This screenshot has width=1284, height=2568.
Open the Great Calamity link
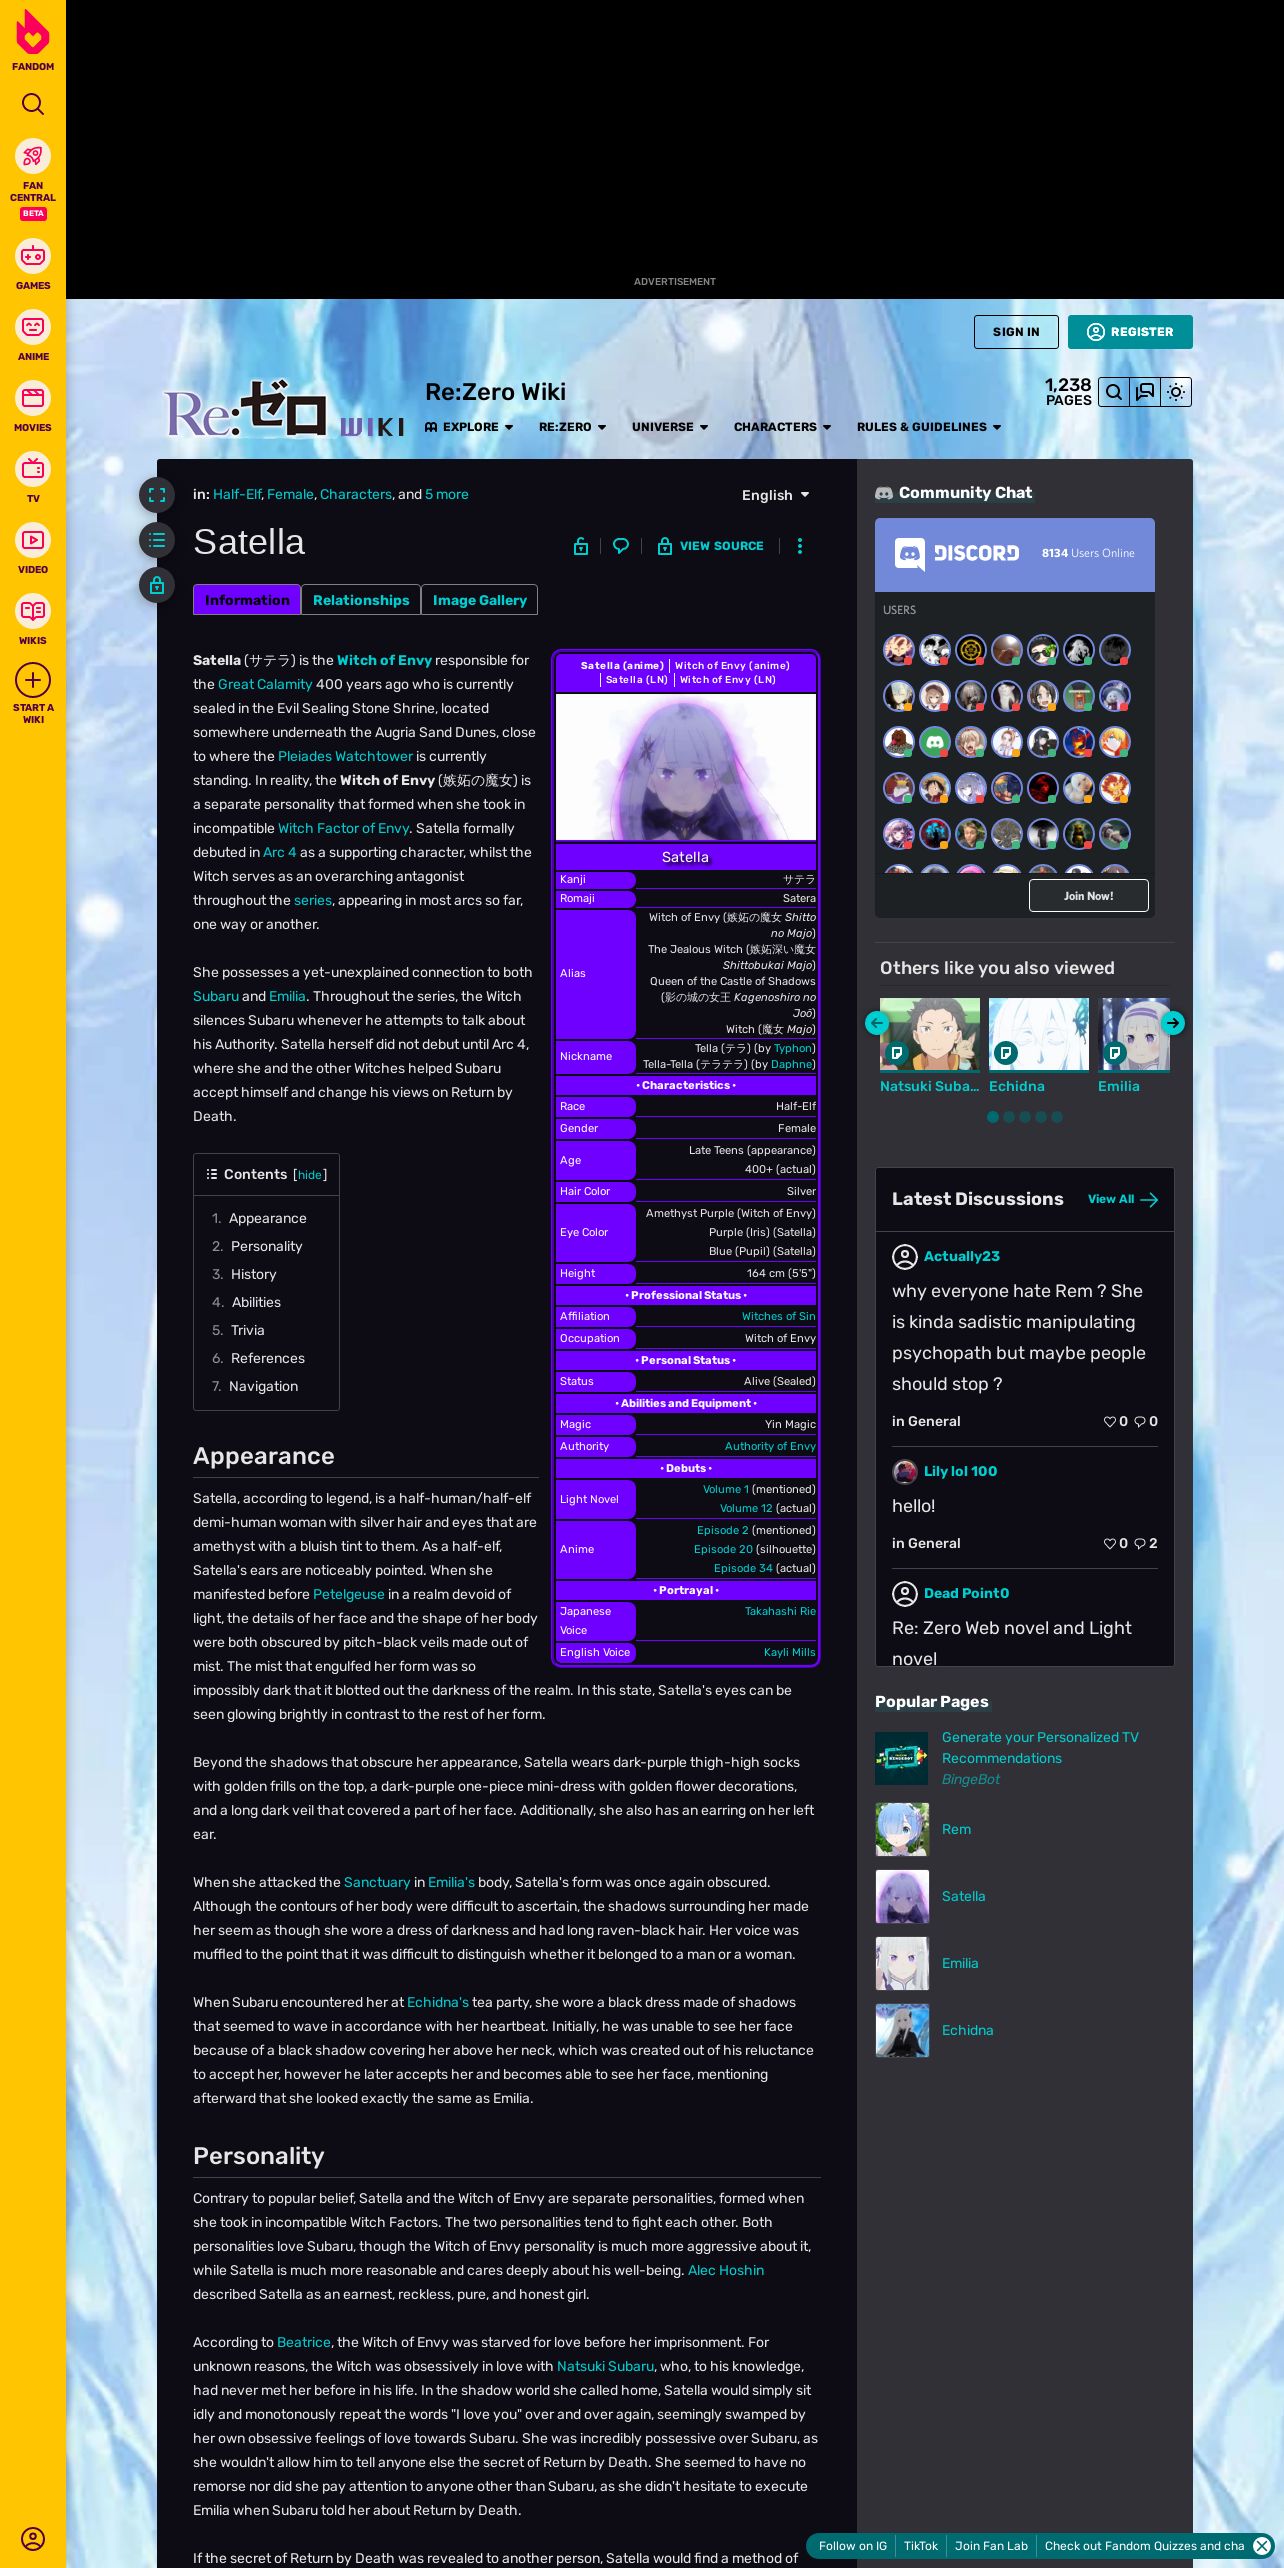point(265,684)
